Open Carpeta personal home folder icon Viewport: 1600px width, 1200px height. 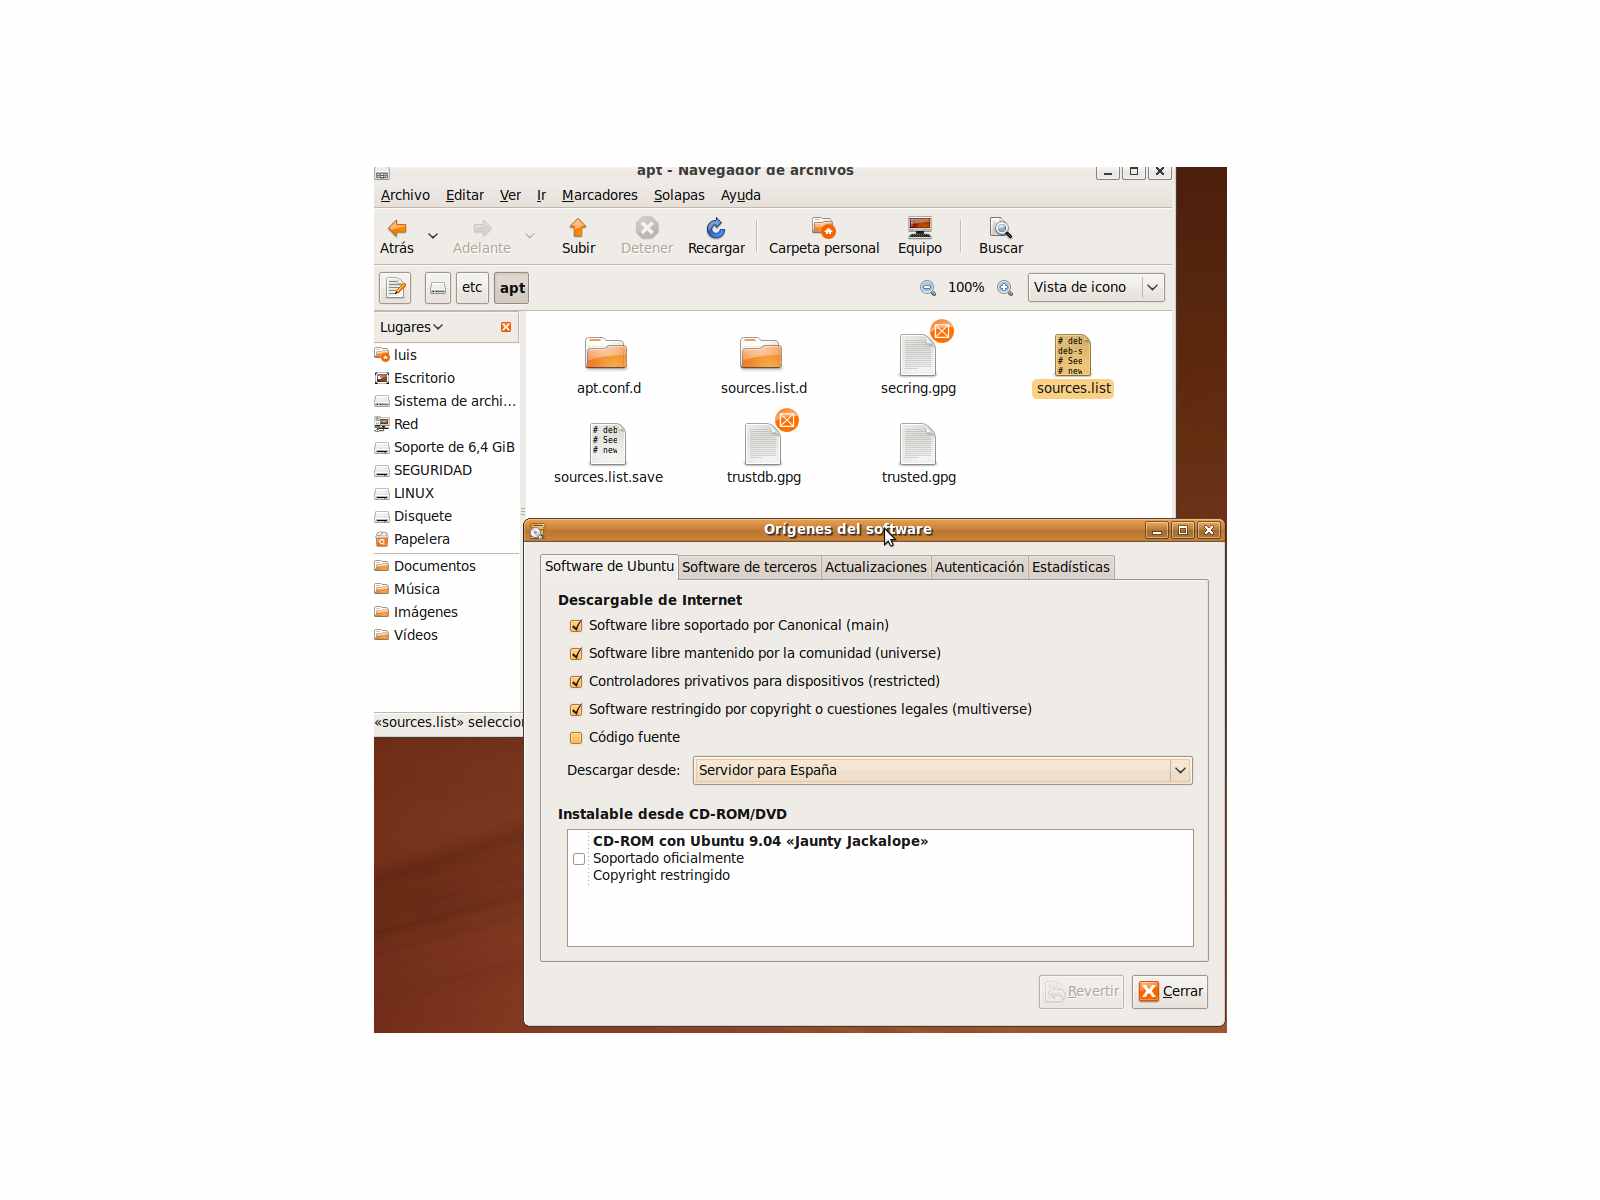(824, 228)
